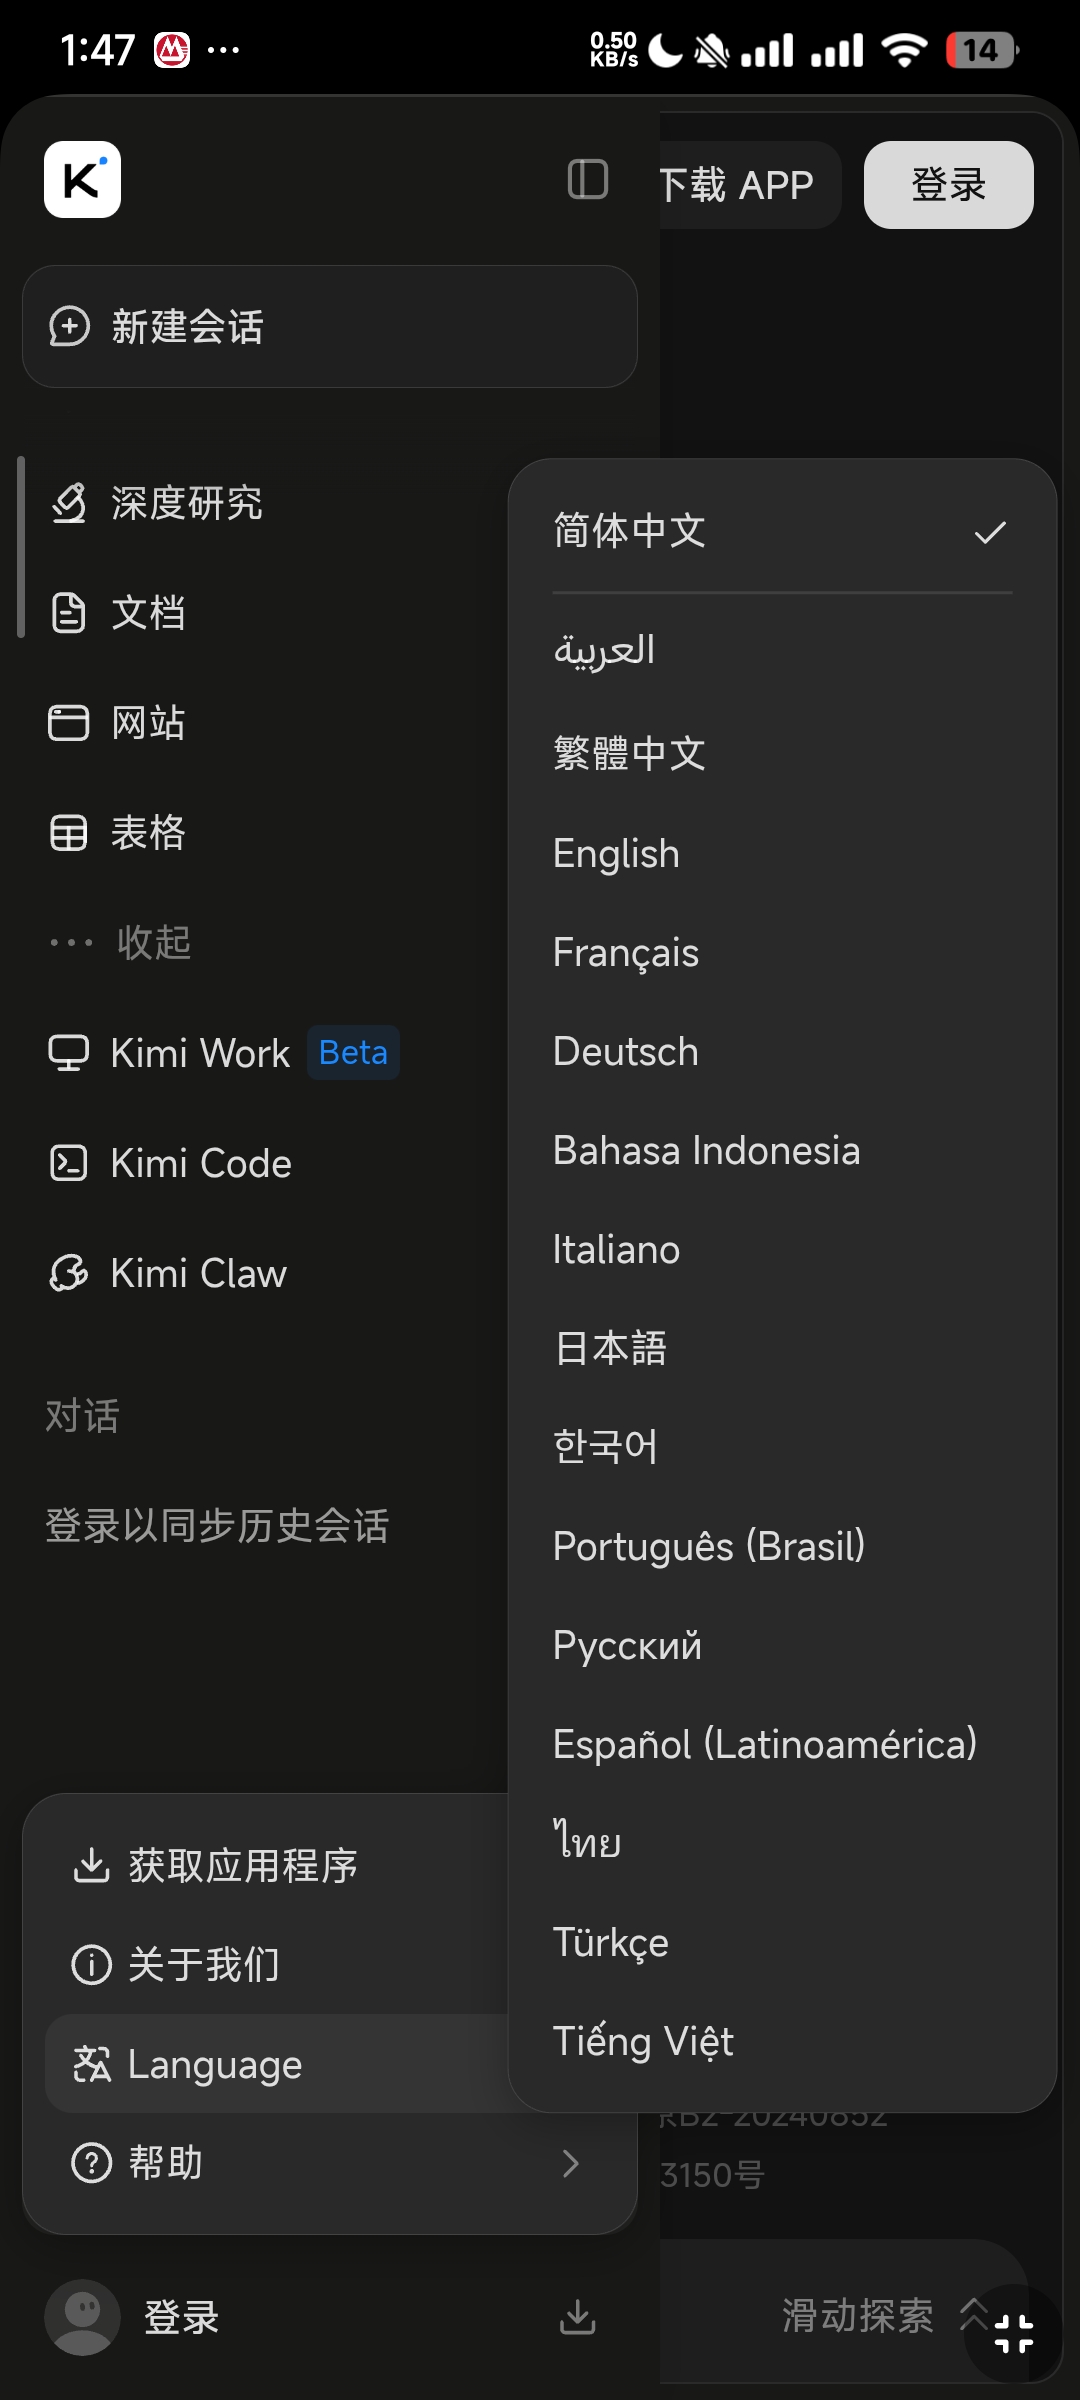This screenshot has height=2400, width=1080.
Task: Tap 滑动探索 text
Action: [x=858, y=2316]
